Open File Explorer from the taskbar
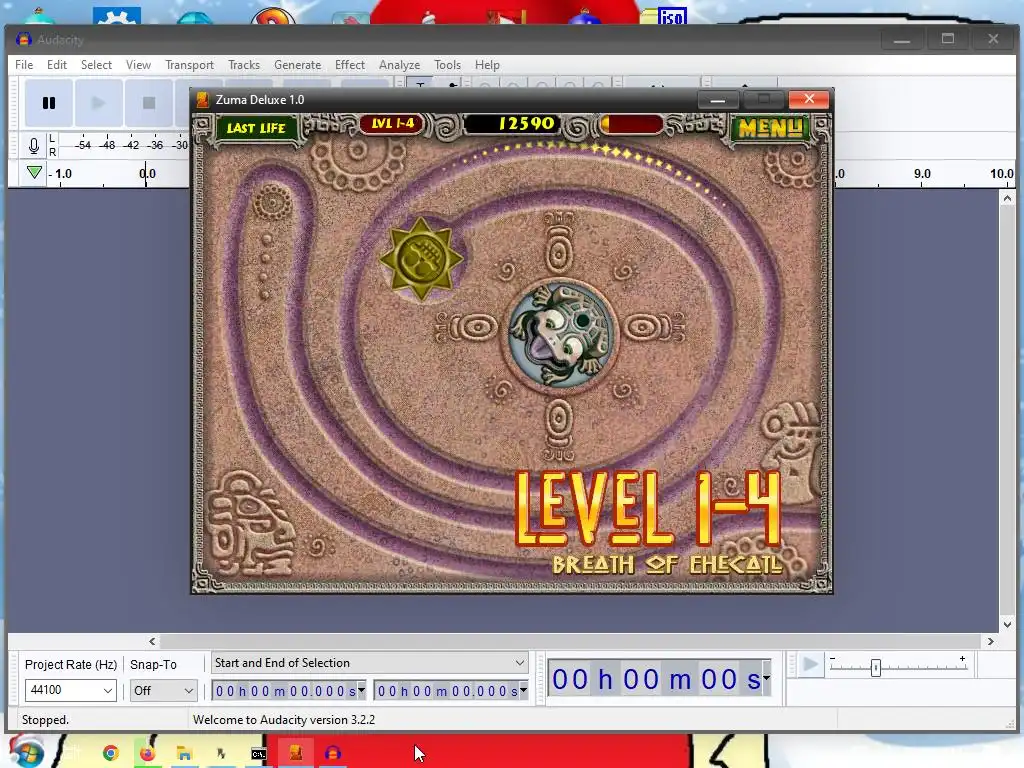The height and width of the screenshot is (768, 1024). (x=184, y=754)
